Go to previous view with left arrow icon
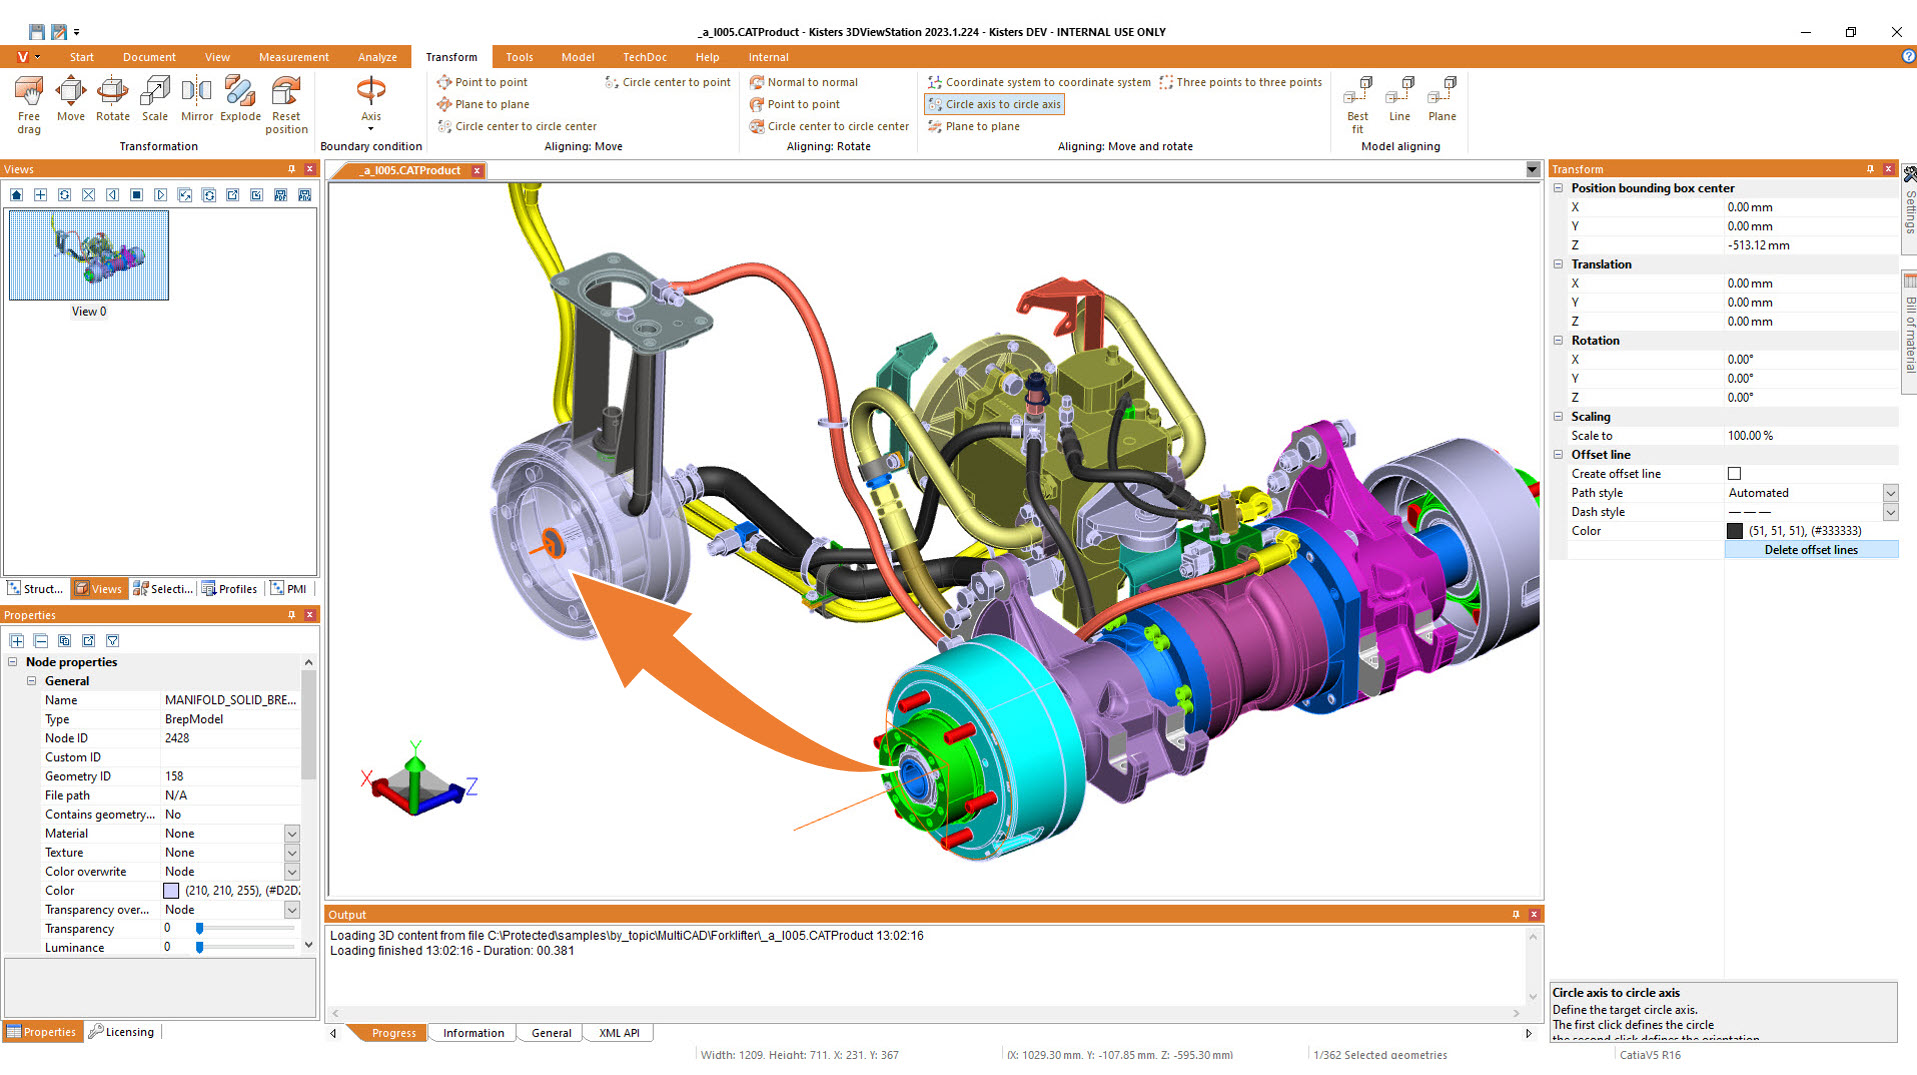The image size is (1917, 1075). coord(112,195)
